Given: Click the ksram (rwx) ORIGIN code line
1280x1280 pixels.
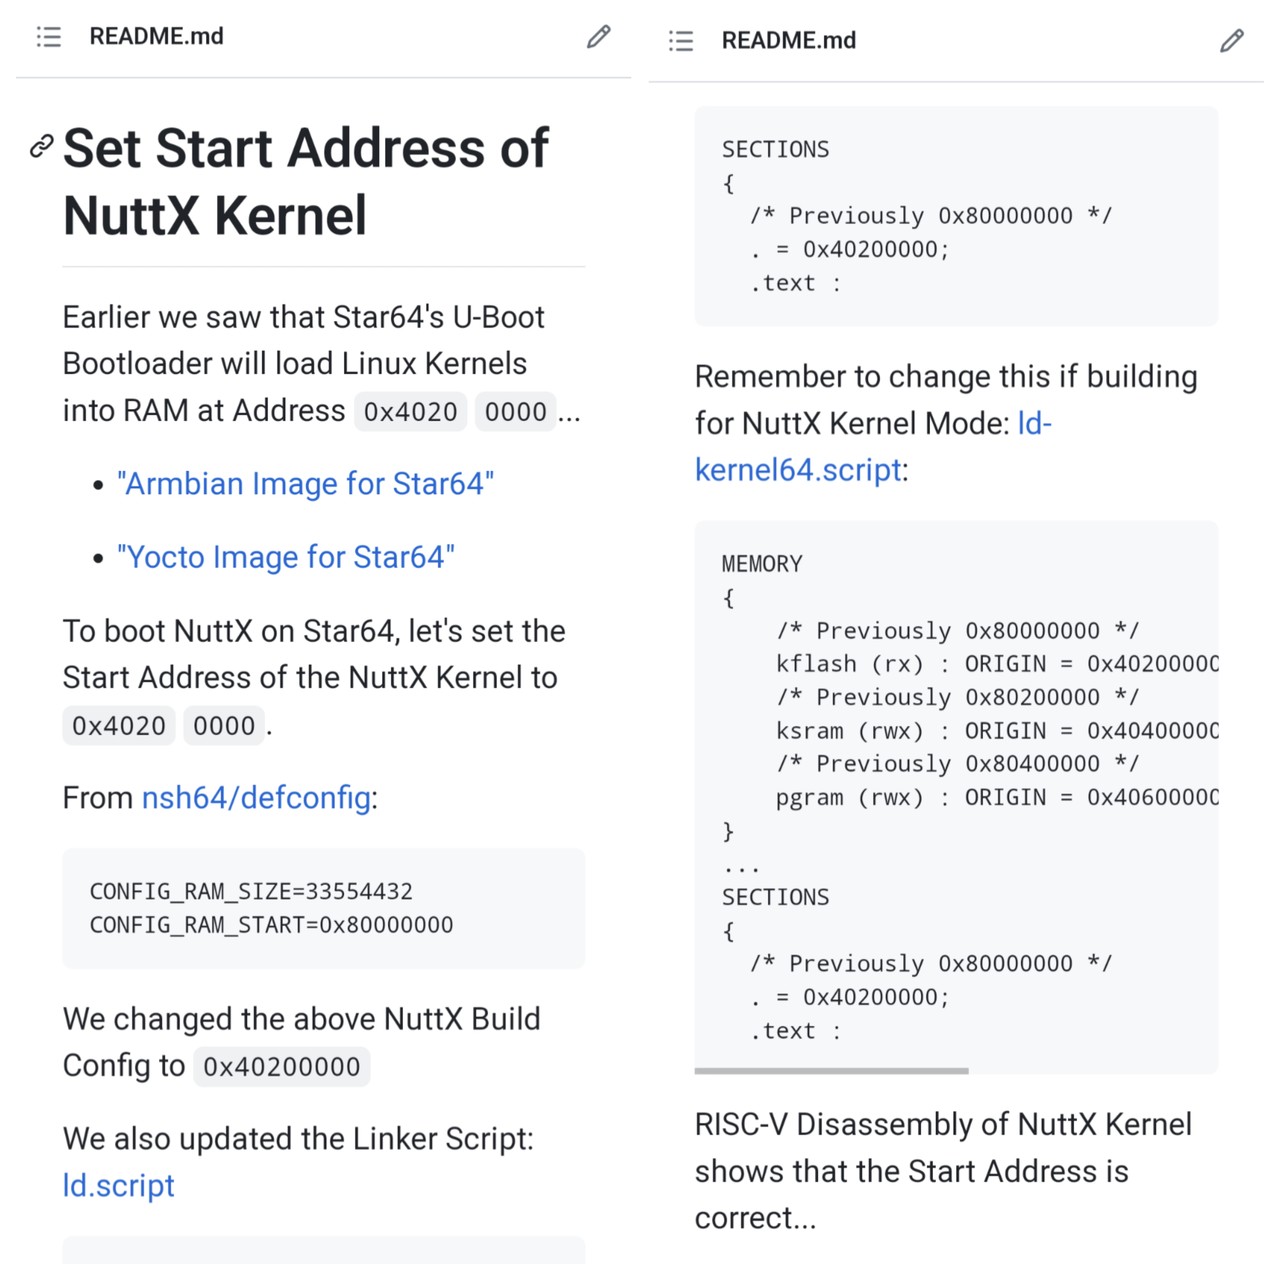Looking at the screenshot, I should (x=996, y=731).
